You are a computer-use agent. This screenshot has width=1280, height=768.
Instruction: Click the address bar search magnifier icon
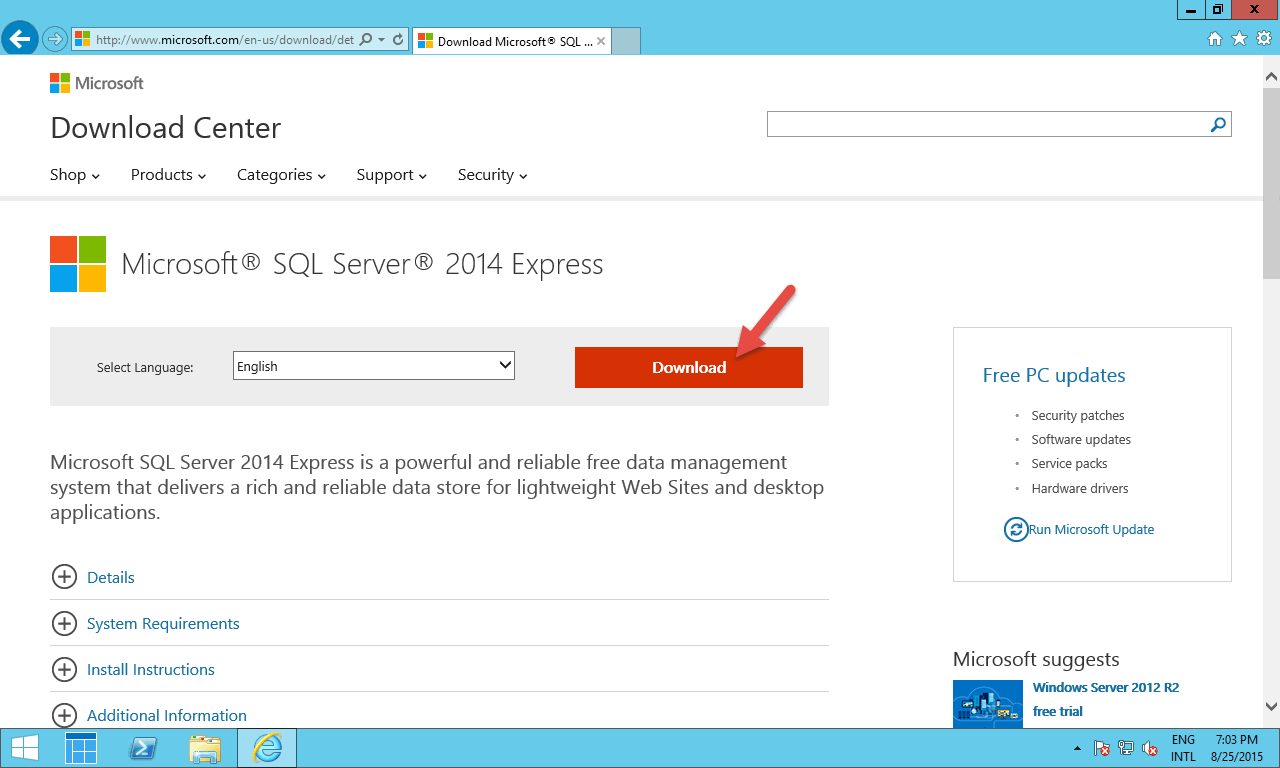(x=365, y=40)
